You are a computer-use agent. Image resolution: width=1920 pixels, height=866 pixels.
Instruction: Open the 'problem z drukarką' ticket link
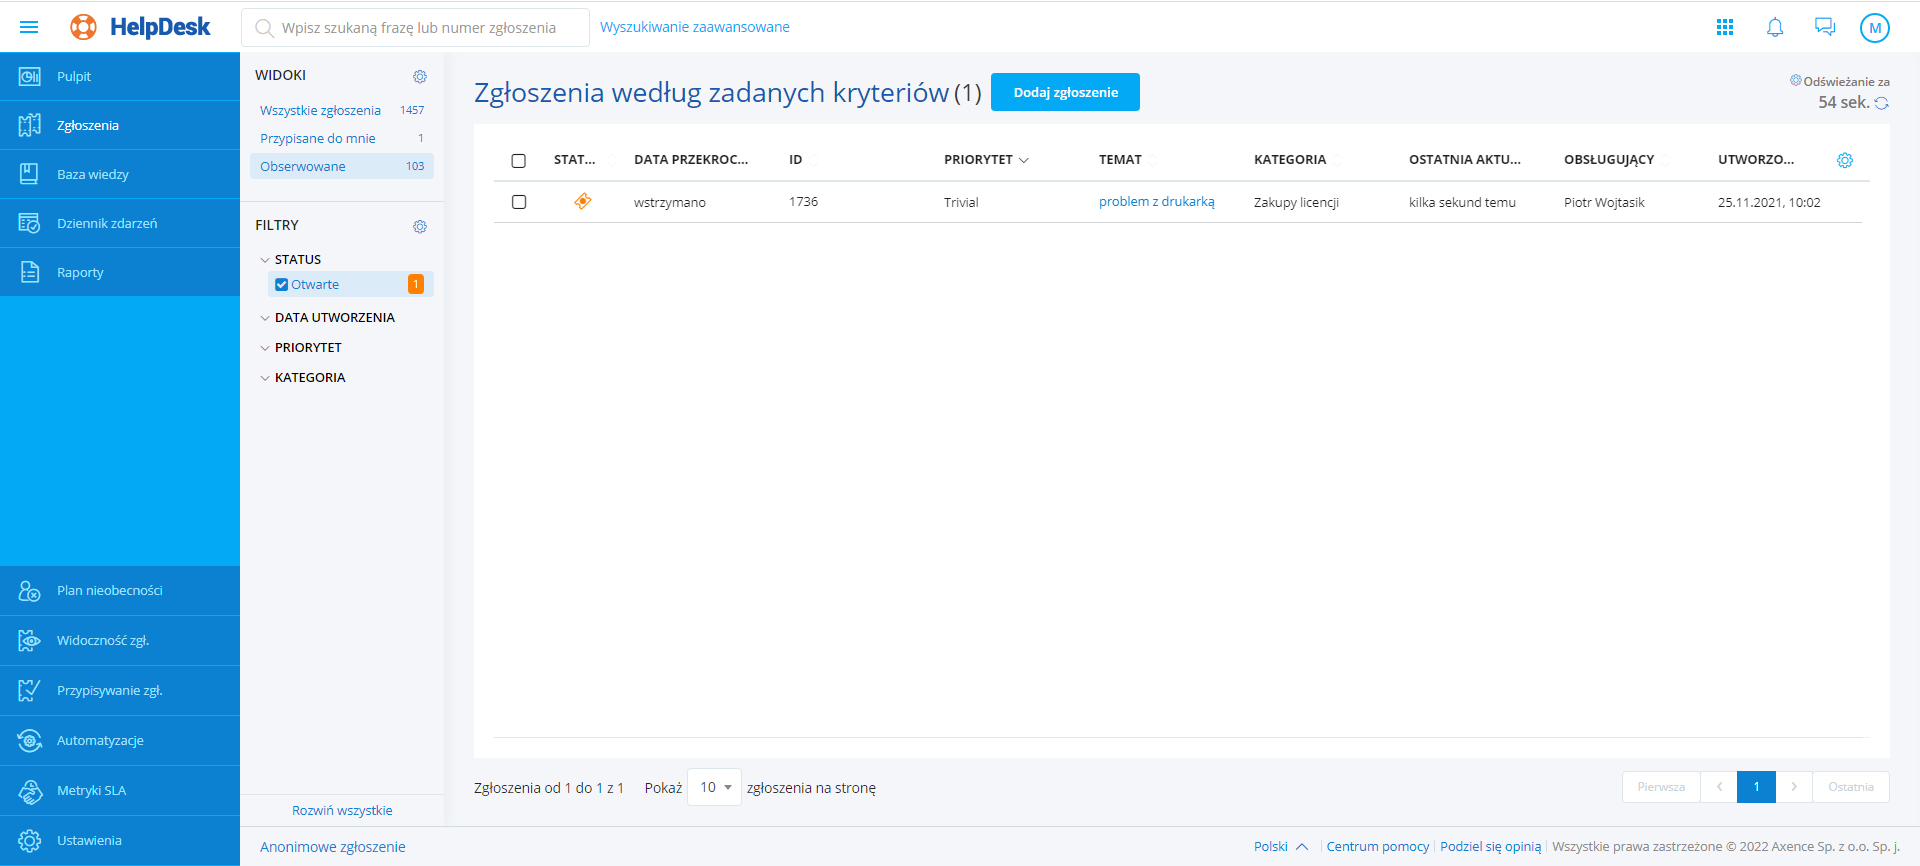[x=1156, y=202]
